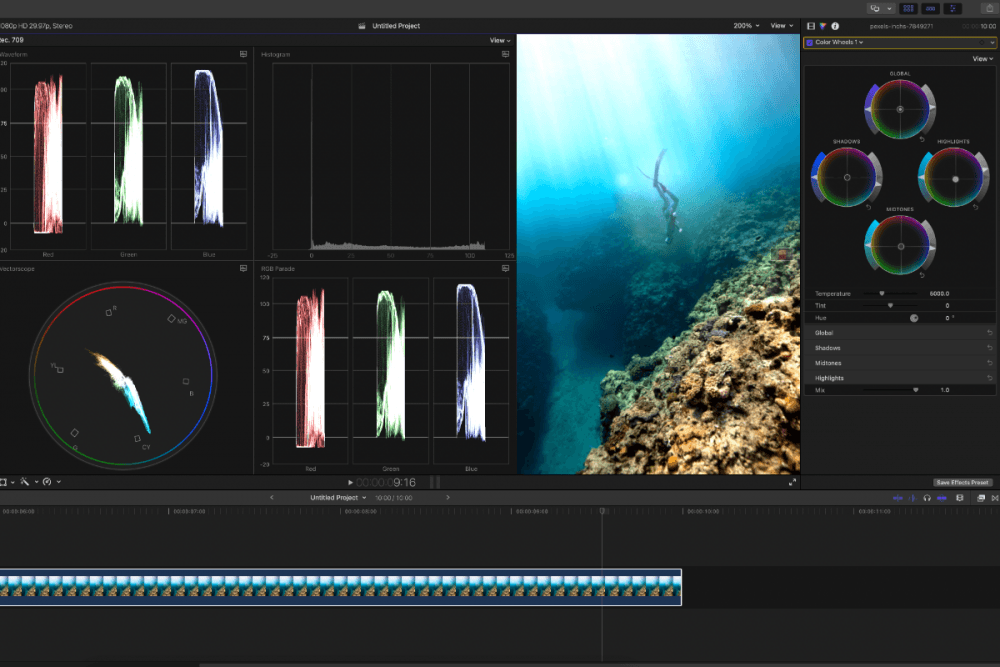Reset the Shadows color wheel
Screen dimensions: 1000x667
pos(868,207)
